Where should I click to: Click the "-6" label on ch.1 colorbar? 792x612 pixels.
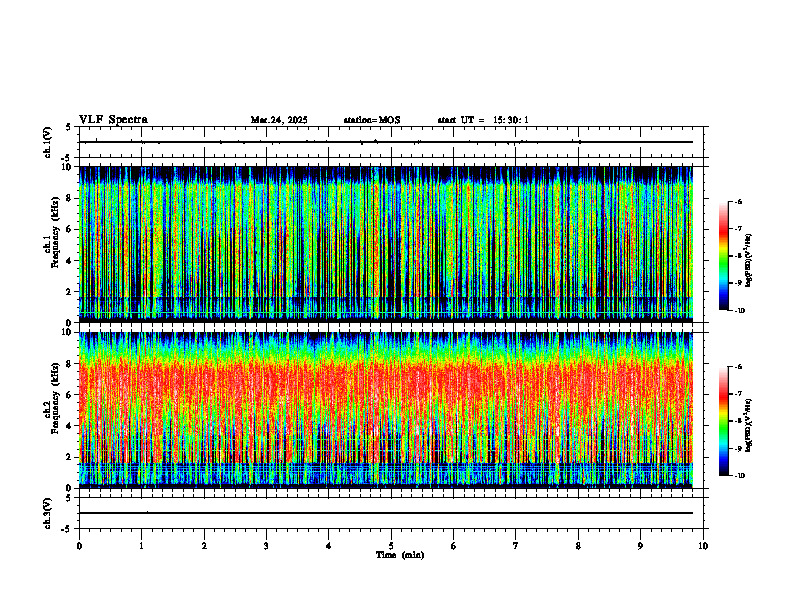[739, 202]
